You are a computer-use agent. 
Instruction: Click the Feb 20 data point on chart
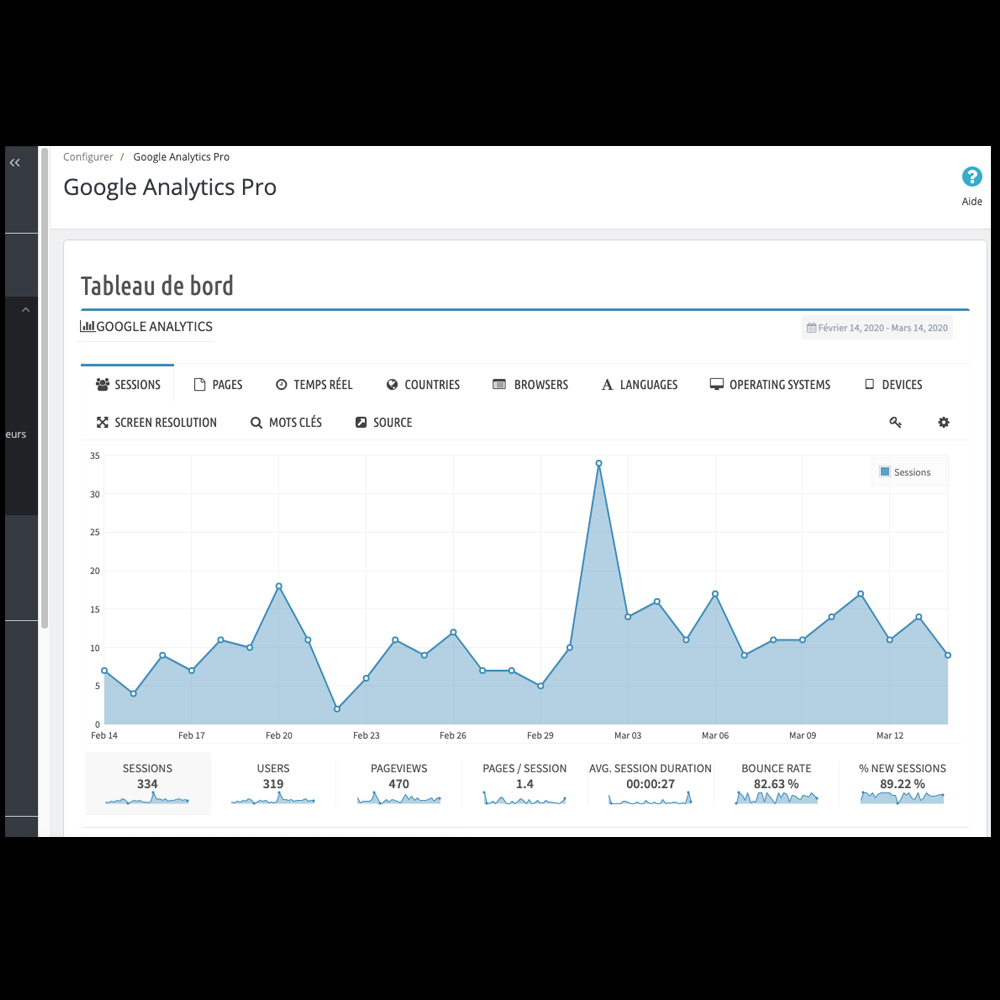279,586
